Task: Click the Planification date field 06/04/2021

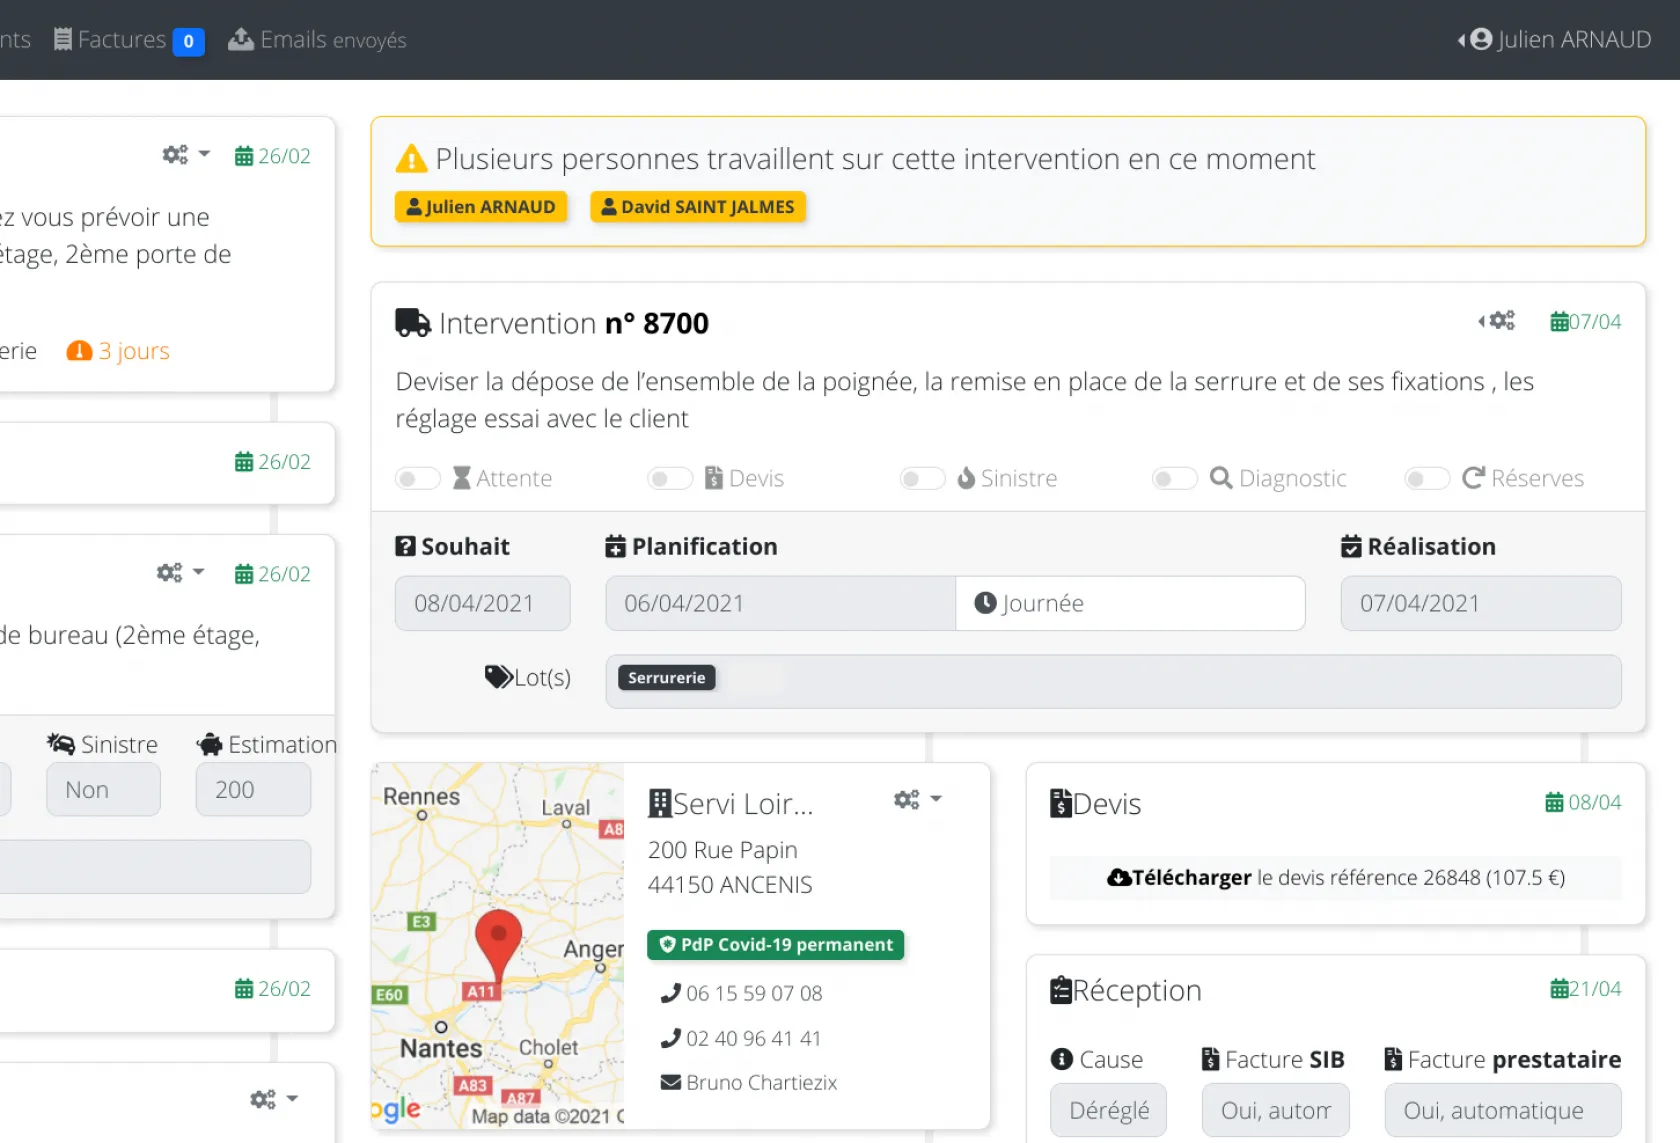Action: click(x=779, y=603)
